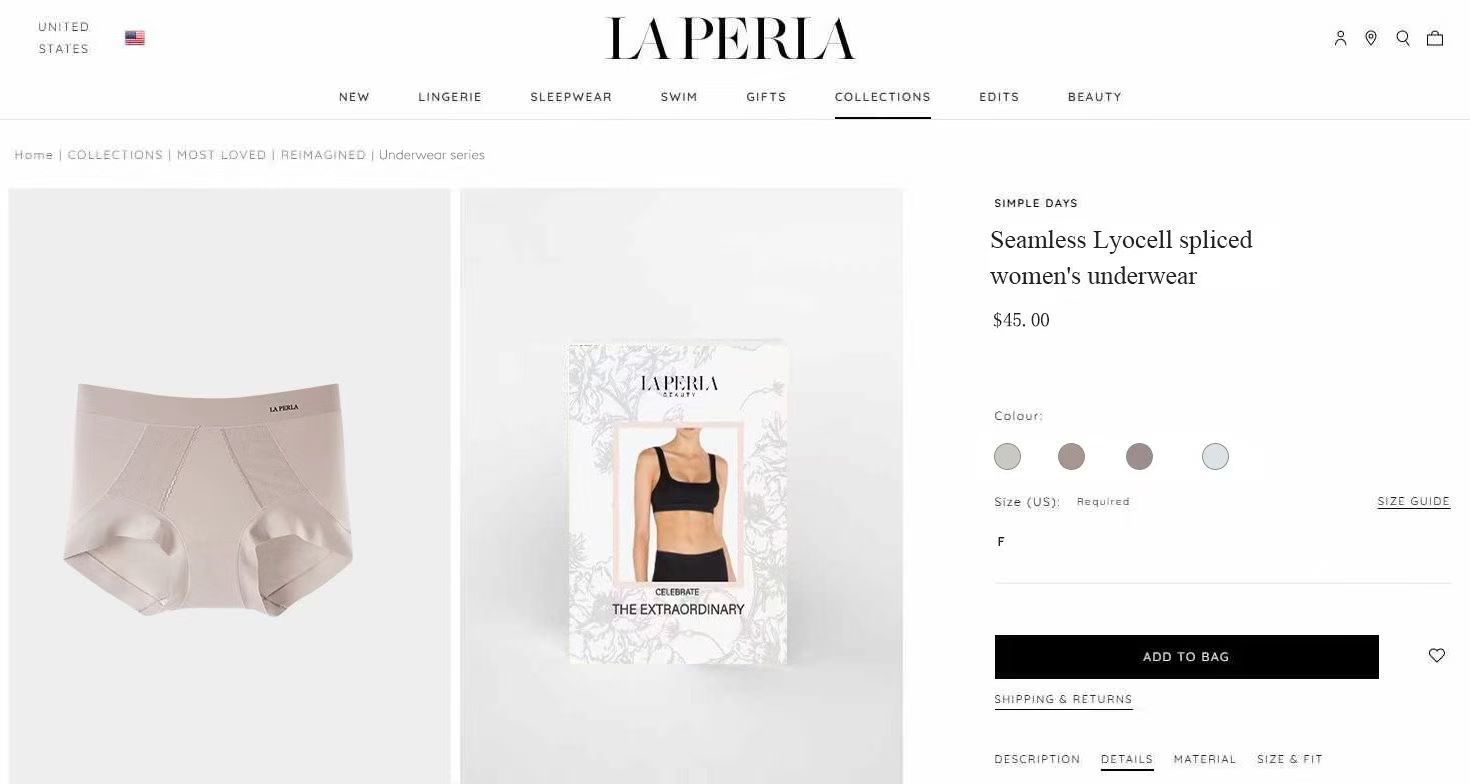This screenshot has height=784, width=1470.
Task: Open the COLLECTIONS menu
Action: (883, 97)
